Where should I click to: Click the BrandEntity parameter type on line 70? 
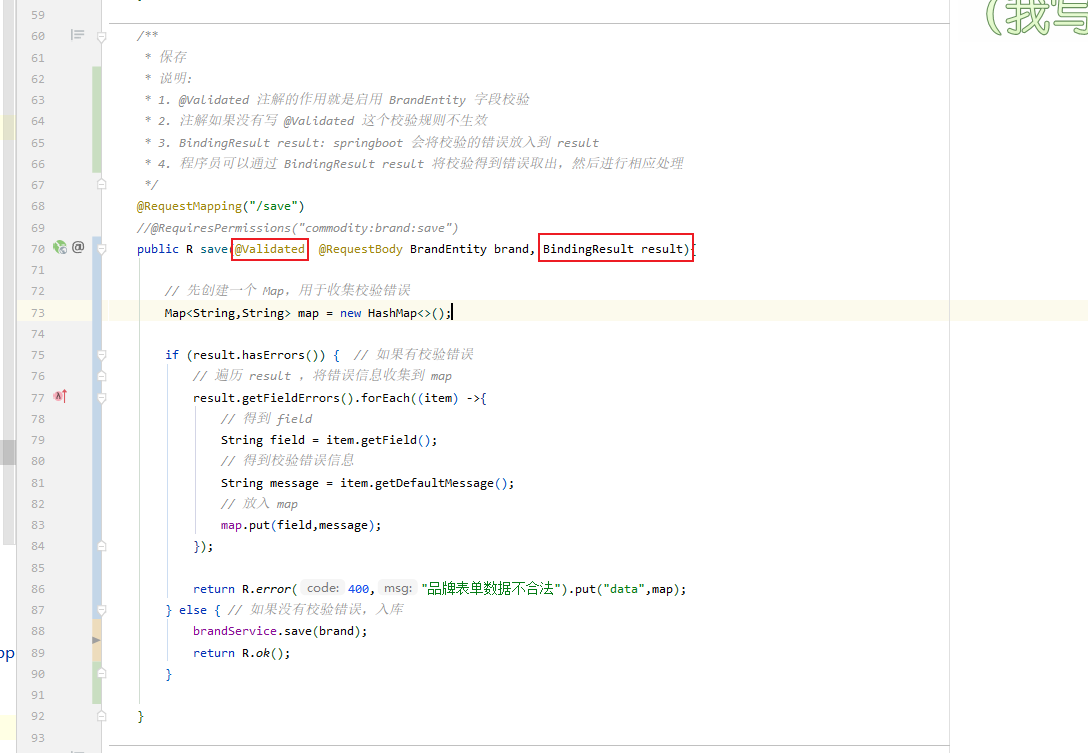448,248
